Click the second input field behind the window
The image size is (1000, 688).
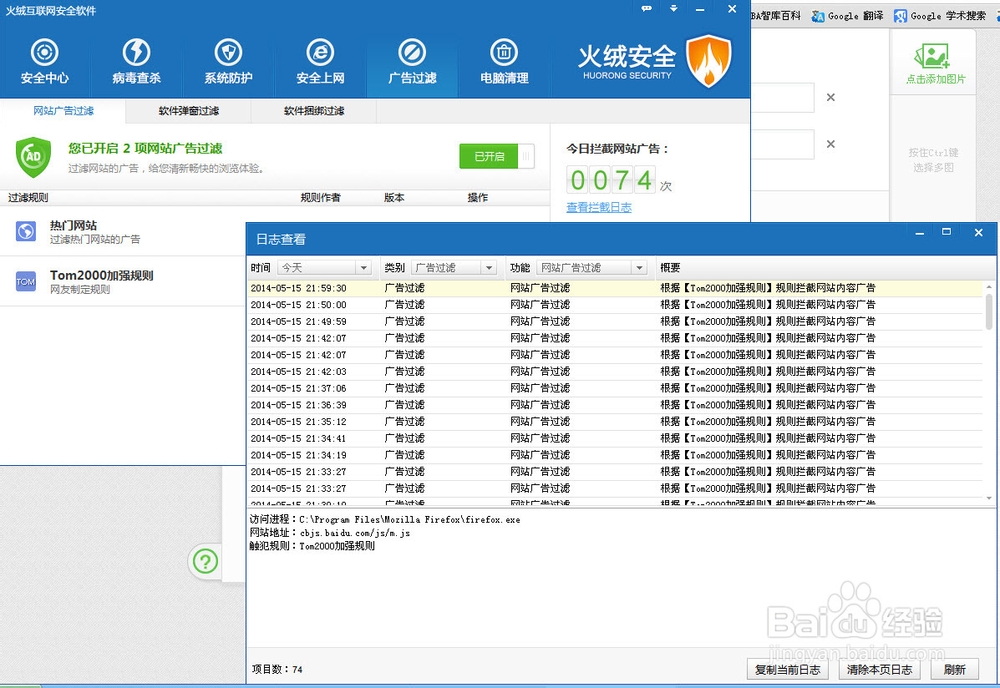[x=783, y=144]
